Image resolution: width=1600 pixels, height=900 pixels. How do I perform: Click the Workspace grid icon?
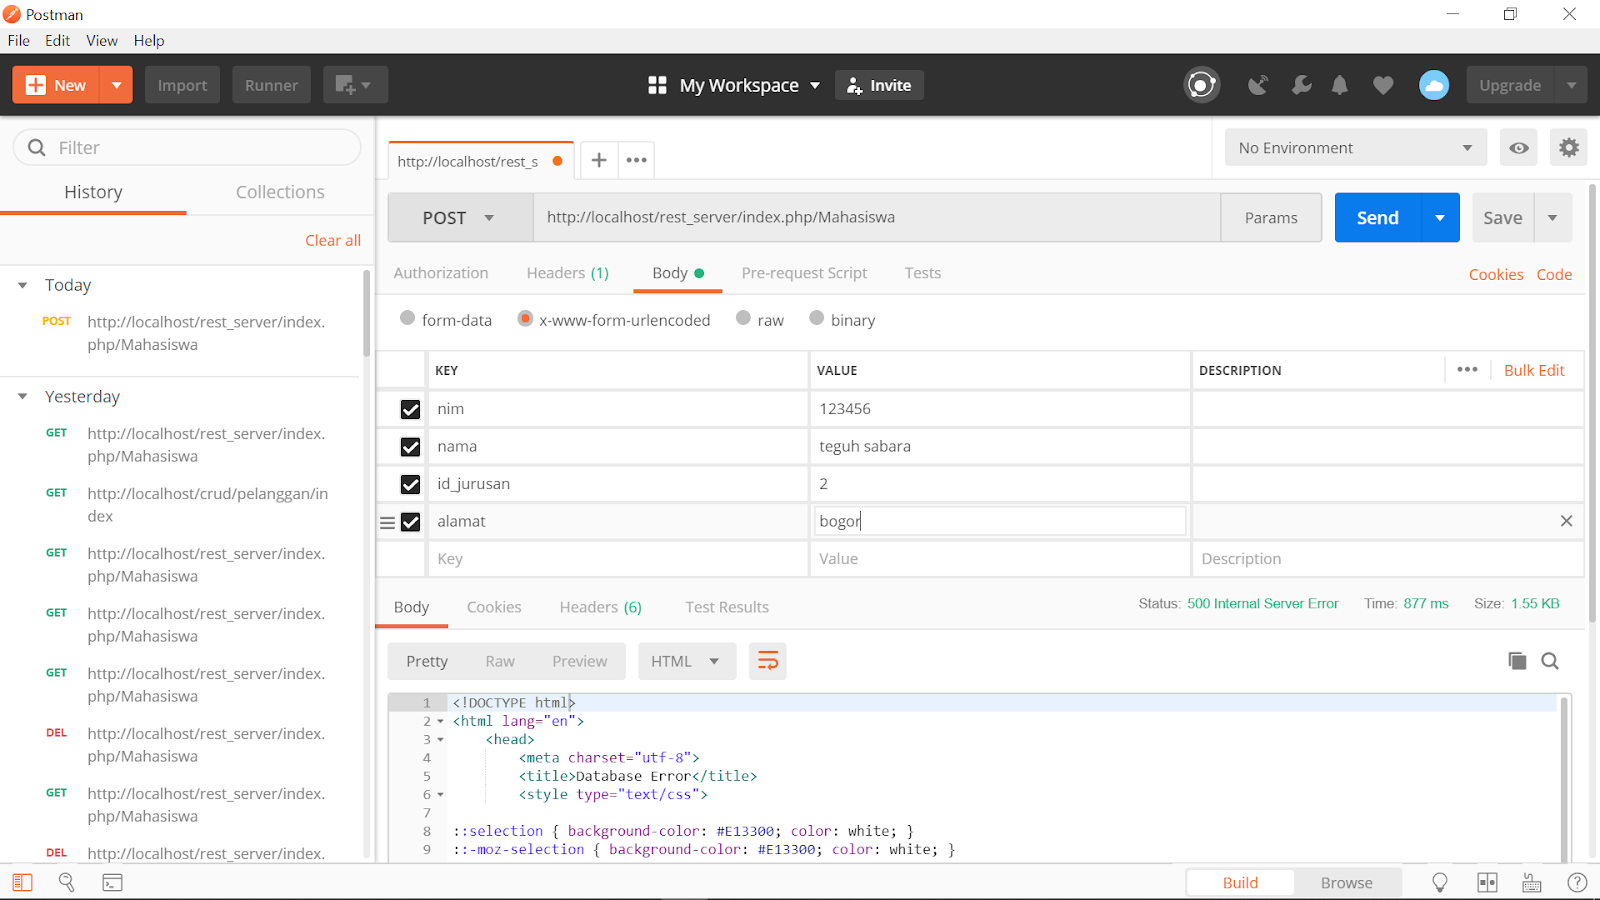(657, 85)
